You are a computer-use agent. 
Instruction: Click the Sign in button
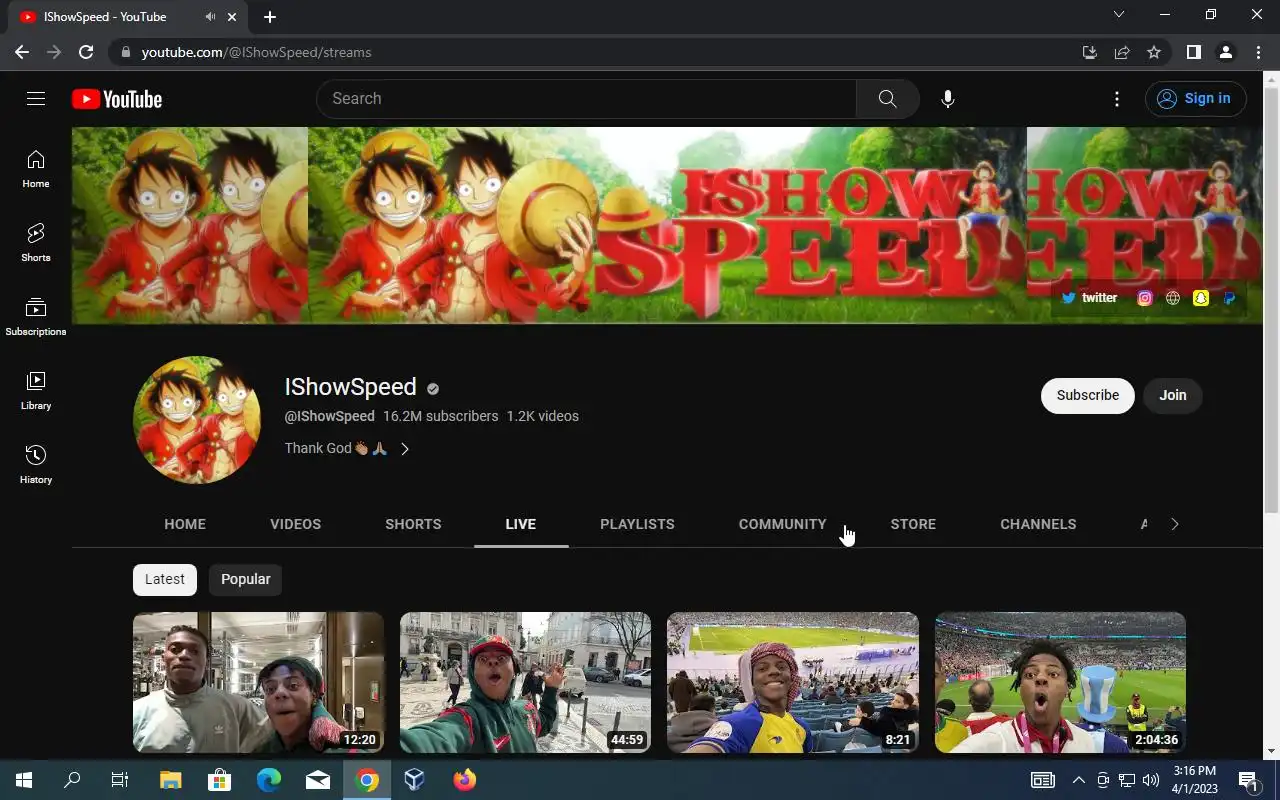(1195, 98)
